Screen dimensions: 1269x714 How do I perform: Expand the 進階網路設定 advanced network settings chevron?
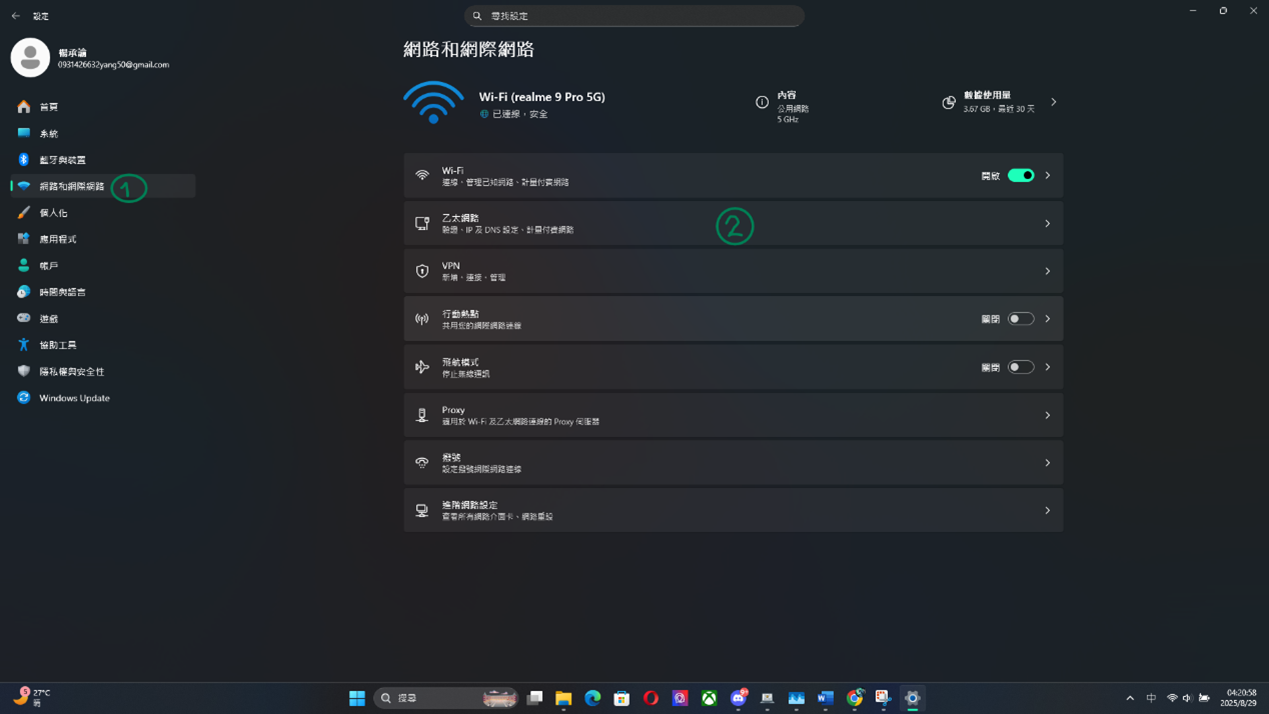(x=1047, y=511)
